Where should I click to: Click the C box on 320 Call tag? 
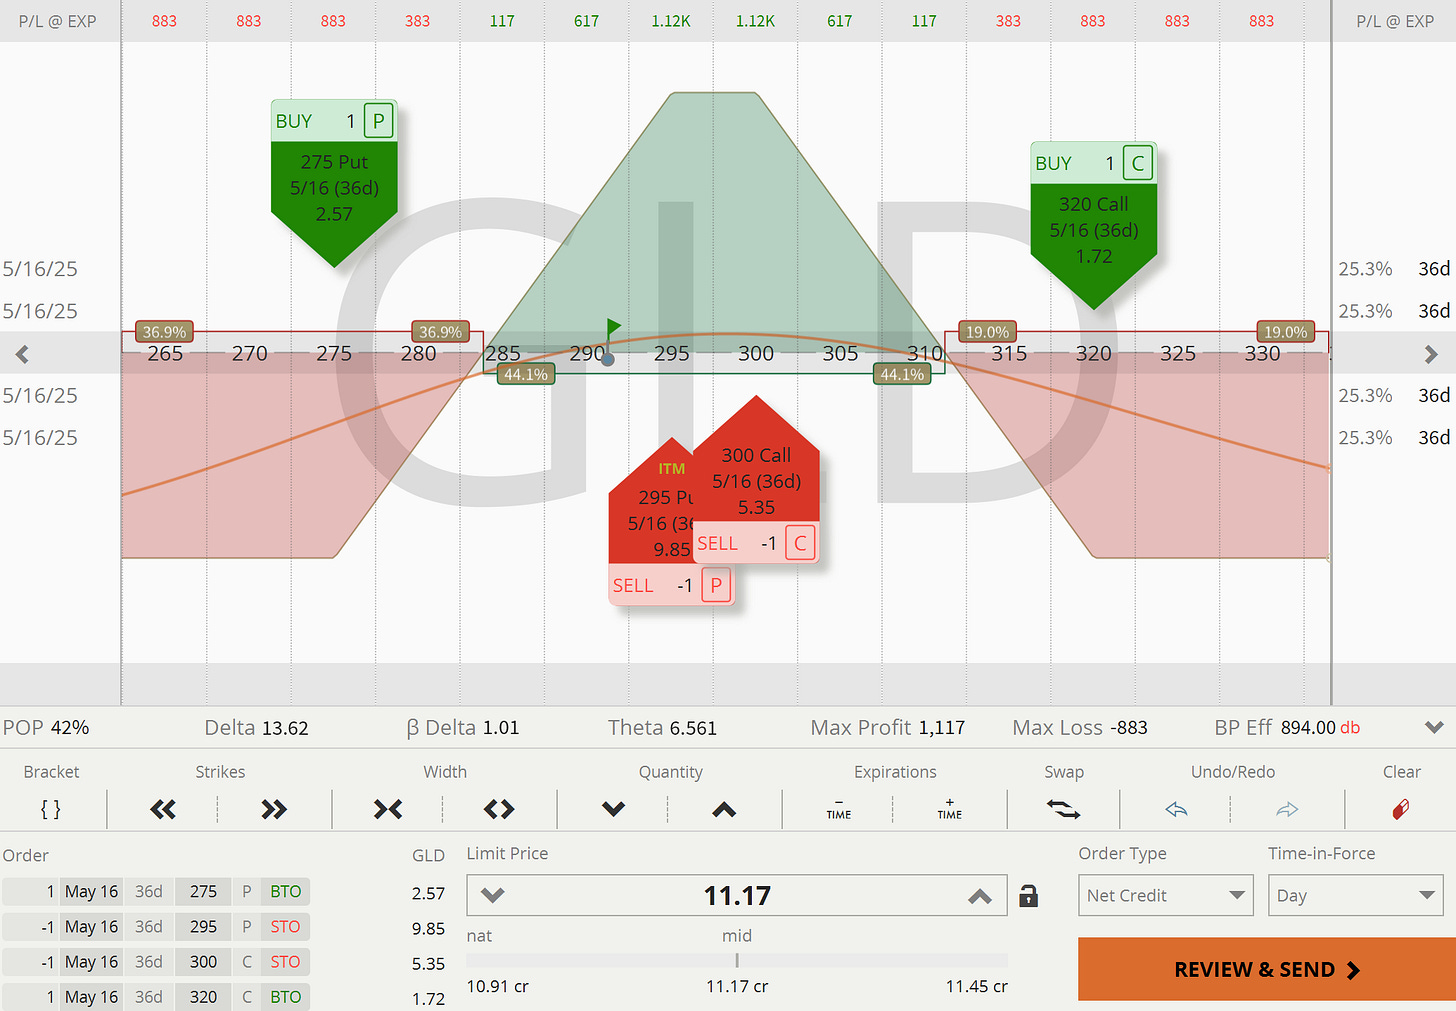point(1138,163)
